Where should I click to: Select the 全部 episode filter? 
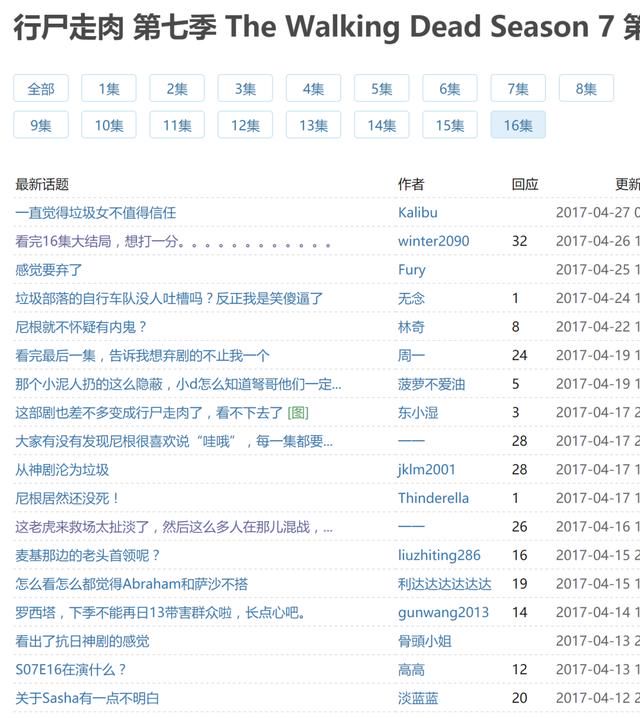coord(41,88)
